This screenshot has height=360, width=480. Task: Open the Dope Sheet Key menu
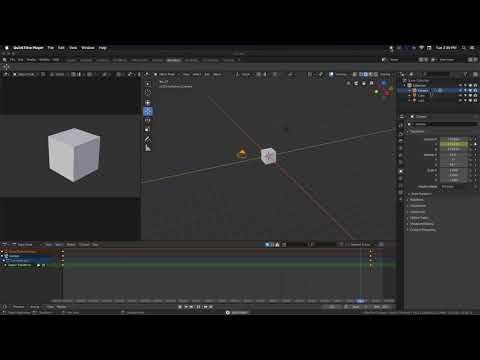pyautogui.click(x=95, y=244)
